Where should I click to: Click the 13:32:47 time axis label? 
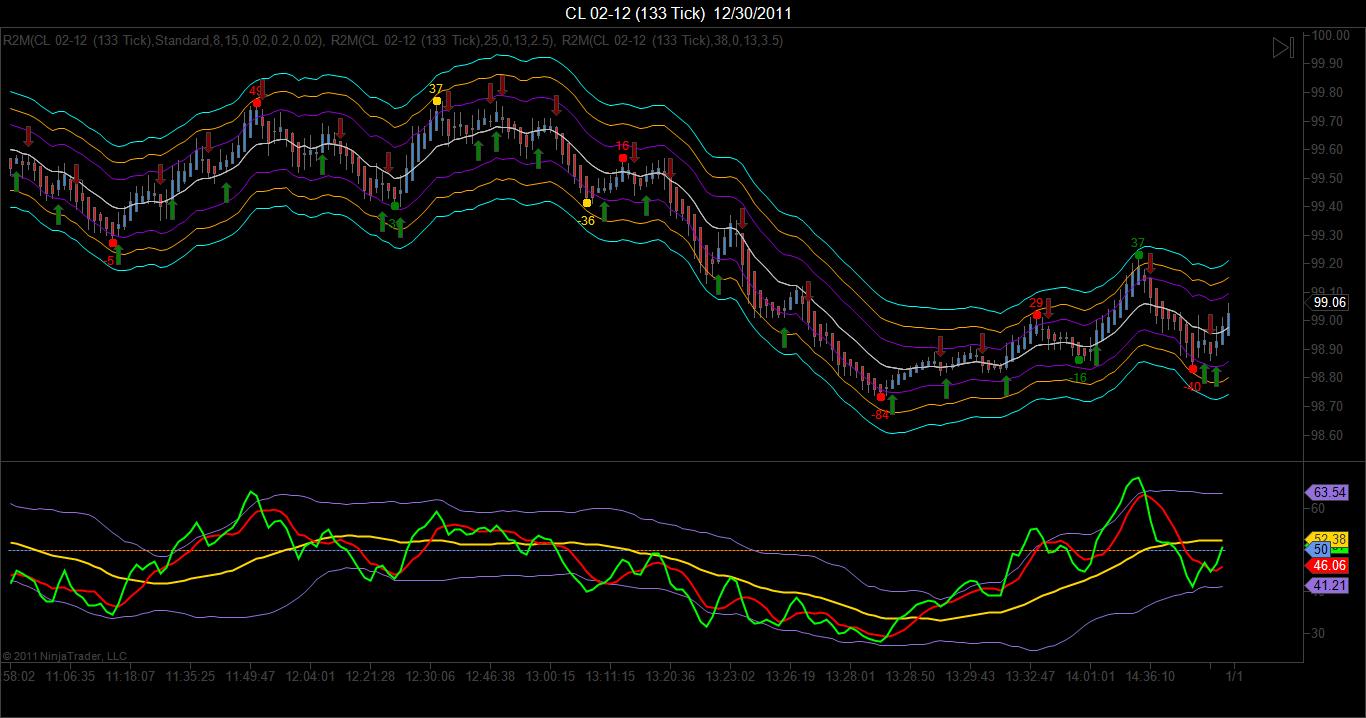pos(1030,676)
